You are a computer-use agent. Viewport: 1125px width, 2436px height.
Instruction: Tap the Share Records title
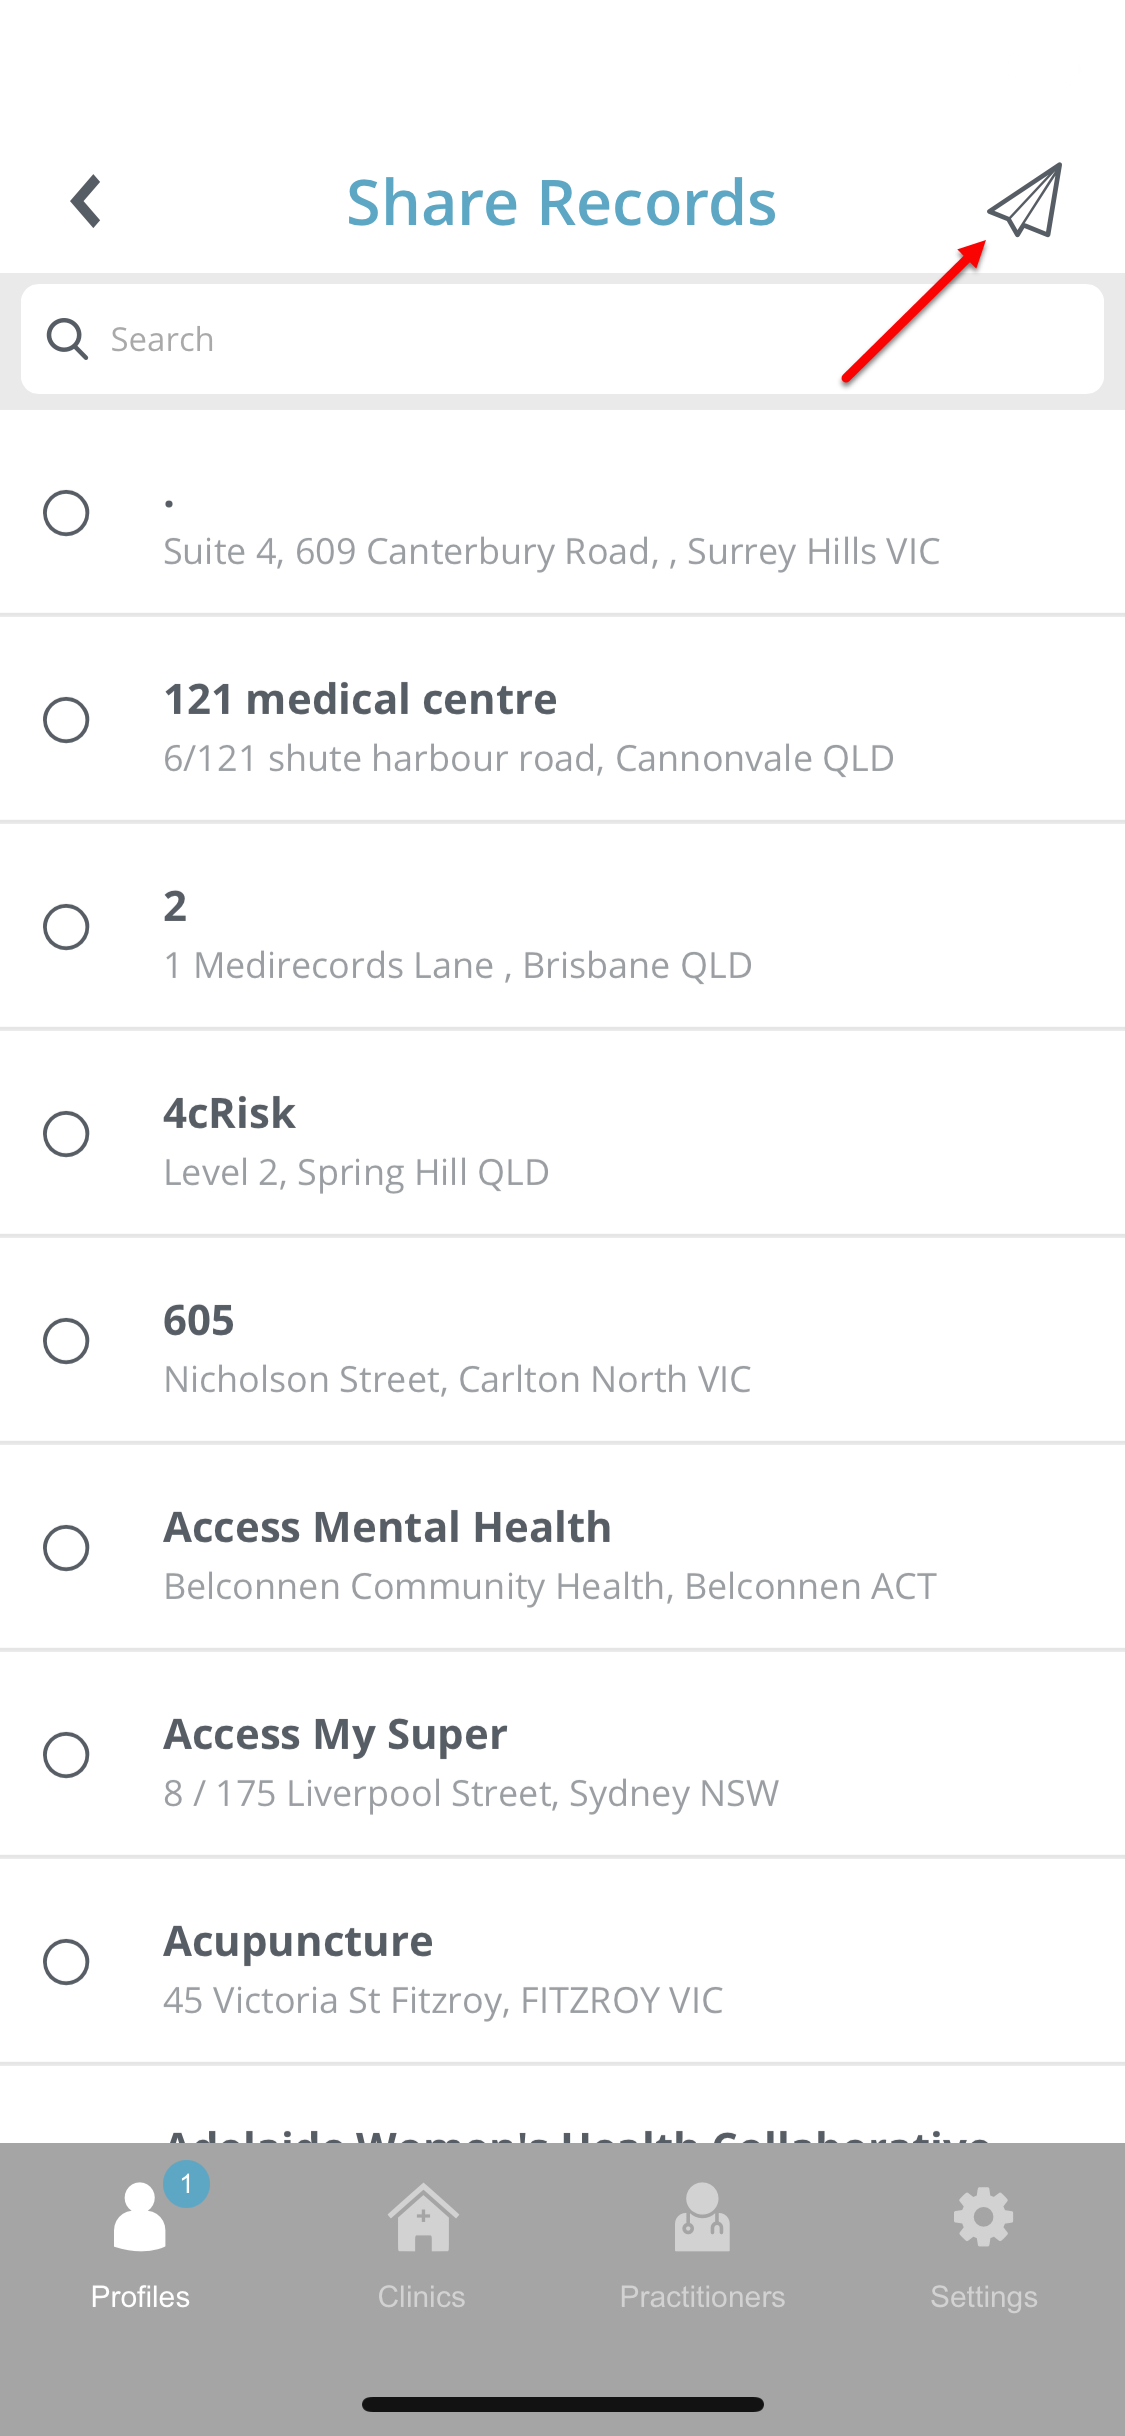(x=561, y=202)
